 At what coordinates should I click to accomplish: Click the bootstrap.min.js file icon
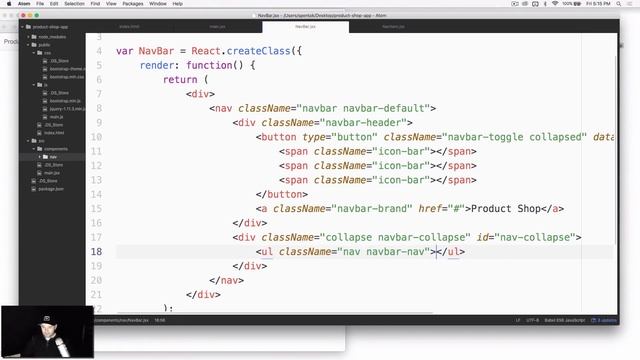tap(45, 101)
